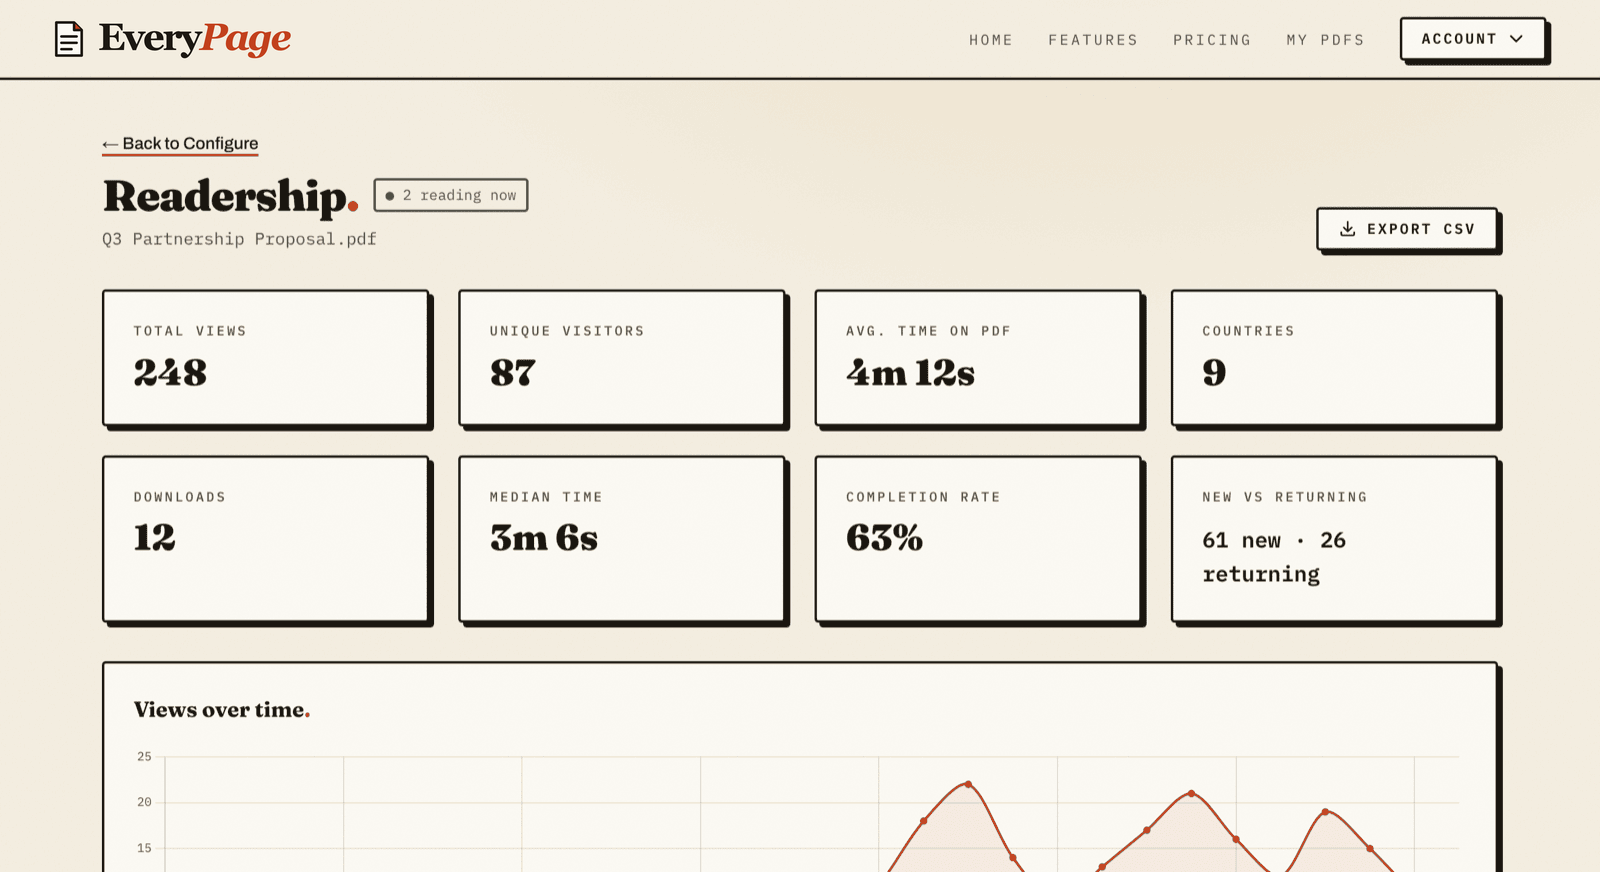Click the Downloads 12 value
The image size is (1600, 872).
tap(155, 538)
